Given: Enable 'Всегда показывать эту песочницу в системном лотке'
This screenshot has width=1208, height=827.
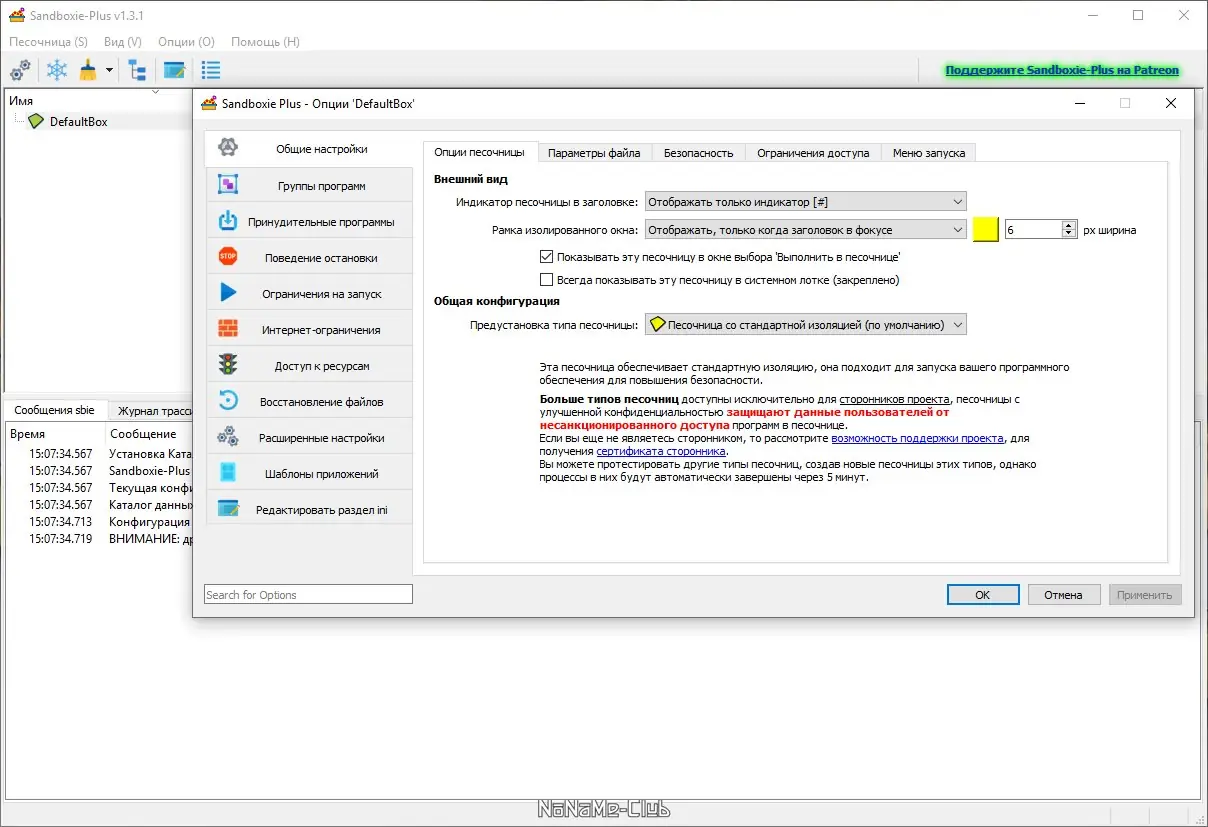Looking at the screenshot, I should point(546,280).
